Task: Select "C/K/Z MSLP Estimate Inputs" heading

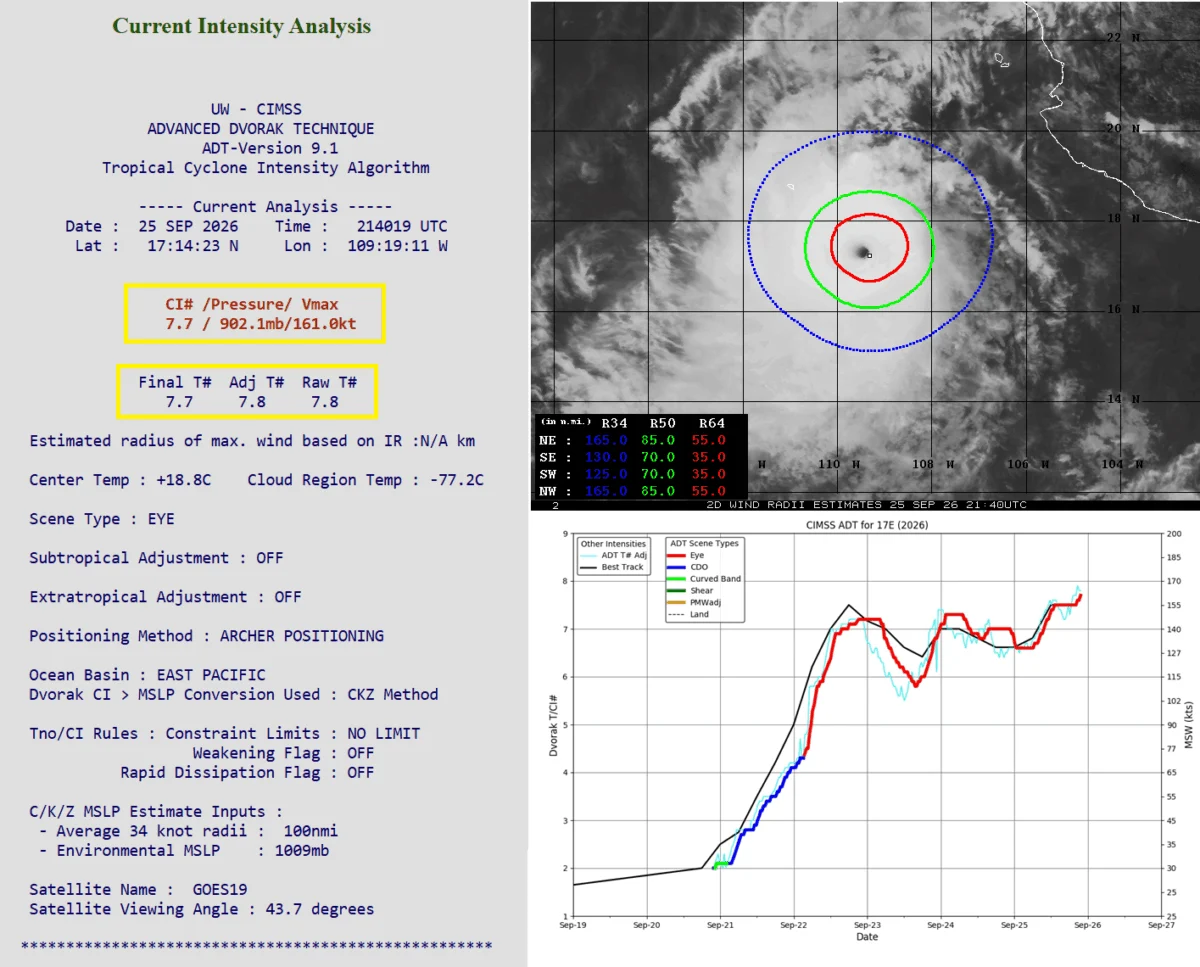Action: point(156,812)
